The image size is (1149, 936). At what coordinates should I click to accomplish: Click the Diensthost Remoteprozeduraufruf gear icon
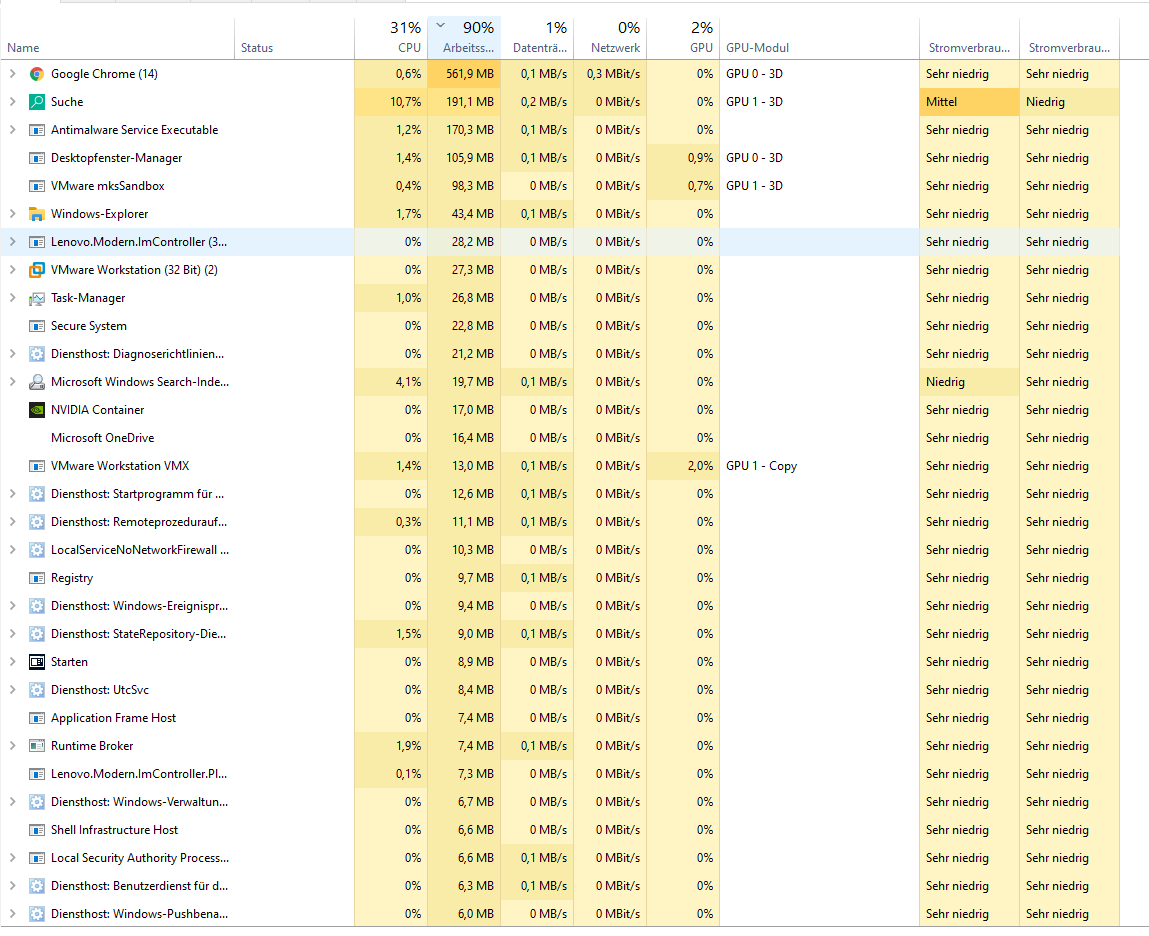37,522
